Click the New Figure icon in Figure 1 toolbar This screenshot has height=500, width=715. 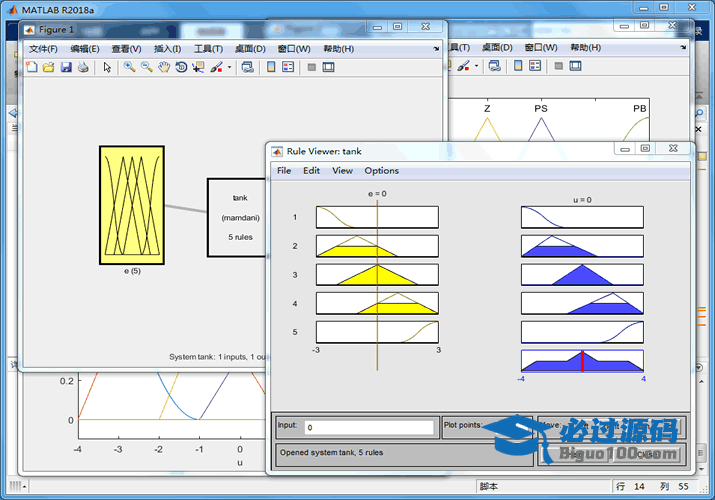[x=31, y=67]
